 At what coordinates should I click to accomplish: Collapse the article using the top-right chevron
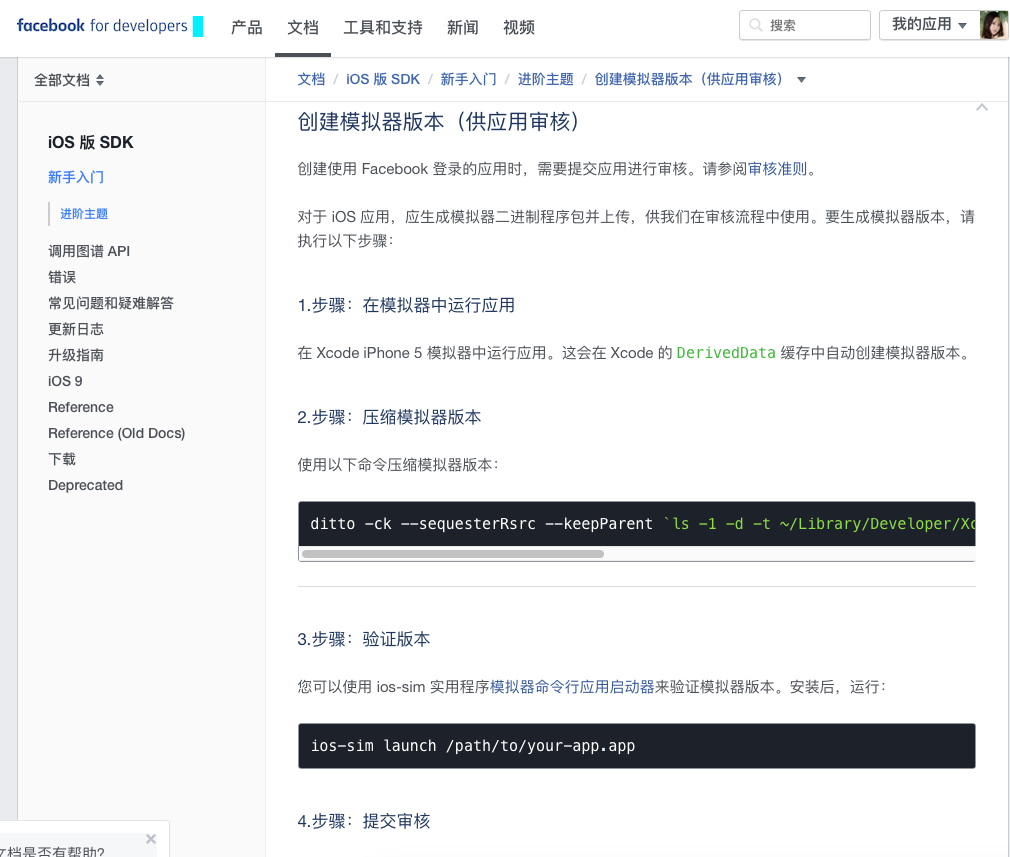tap(981, 106)
